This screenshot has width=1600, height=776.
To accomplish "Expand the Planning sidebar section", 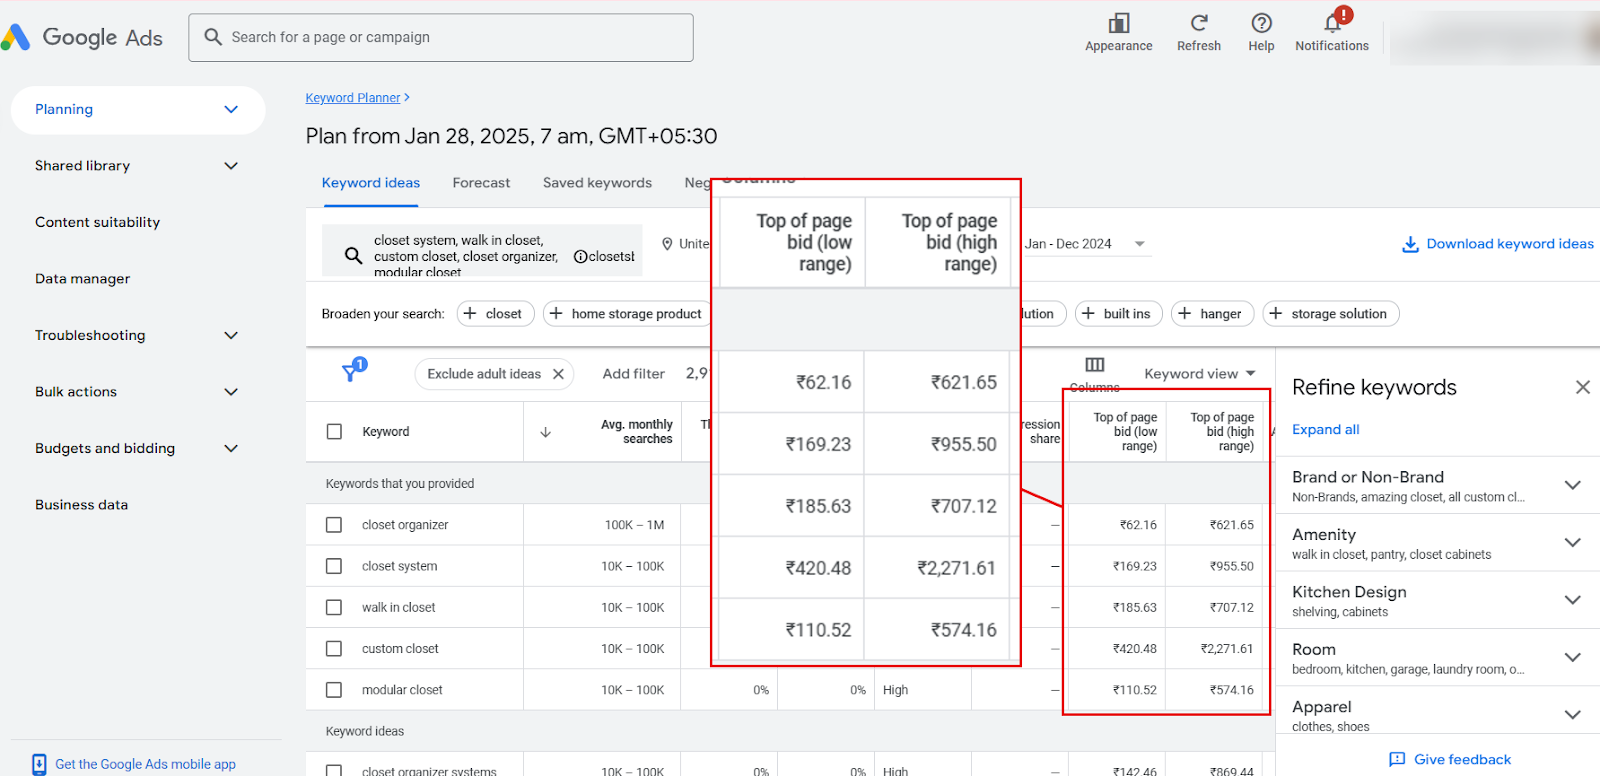I will click(231, 109).
